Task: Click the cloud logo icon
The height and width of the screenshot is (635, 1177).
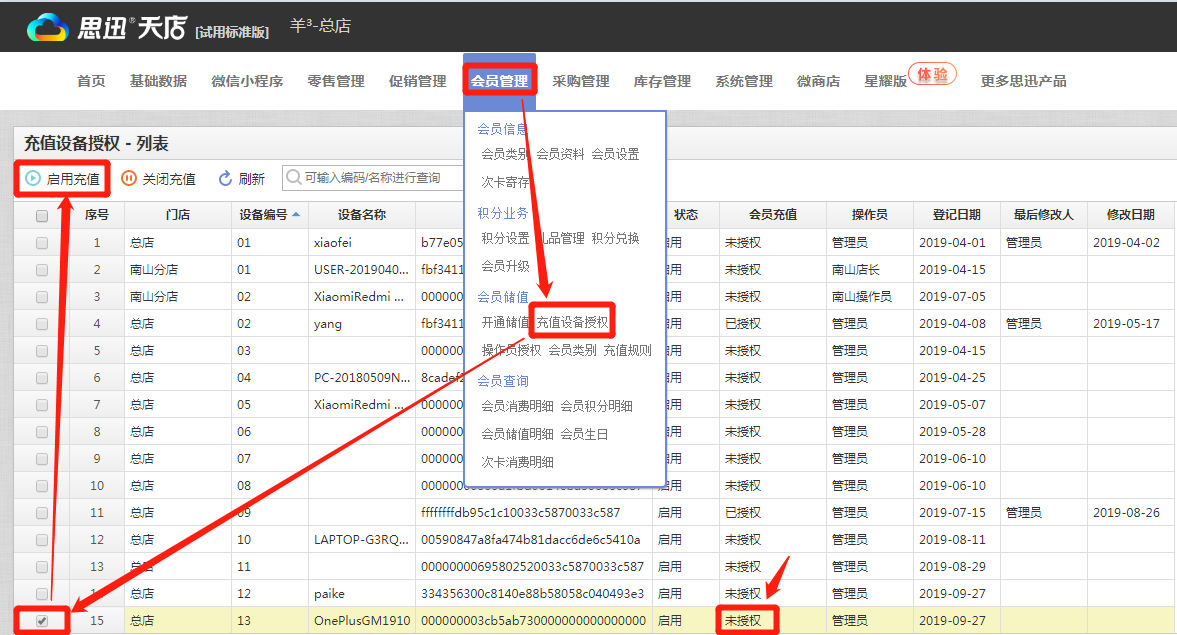Action: coord(47,28)
